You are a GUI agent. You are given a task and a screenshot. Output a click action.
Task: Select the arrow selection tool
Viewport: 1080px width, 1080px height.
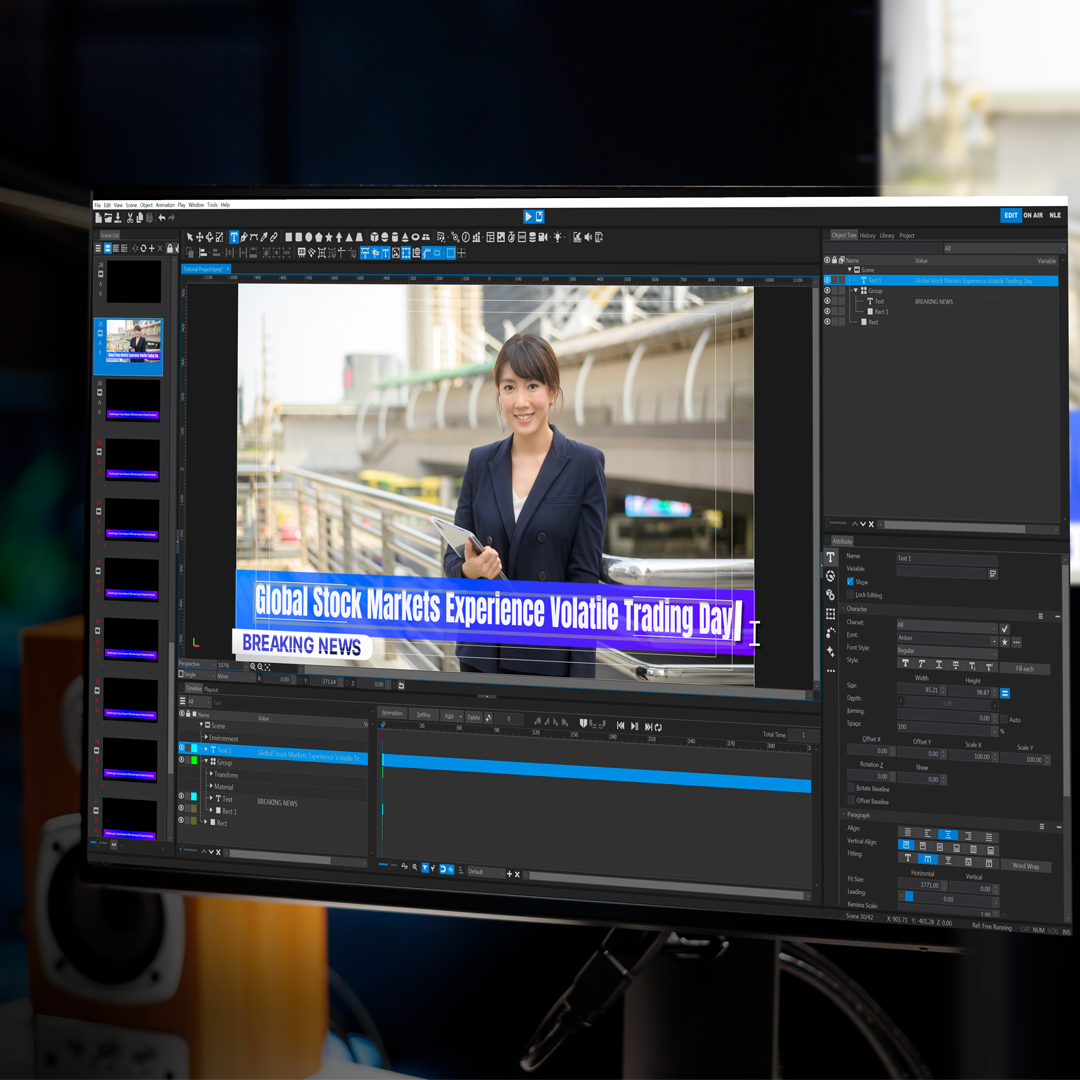[189, 237]
